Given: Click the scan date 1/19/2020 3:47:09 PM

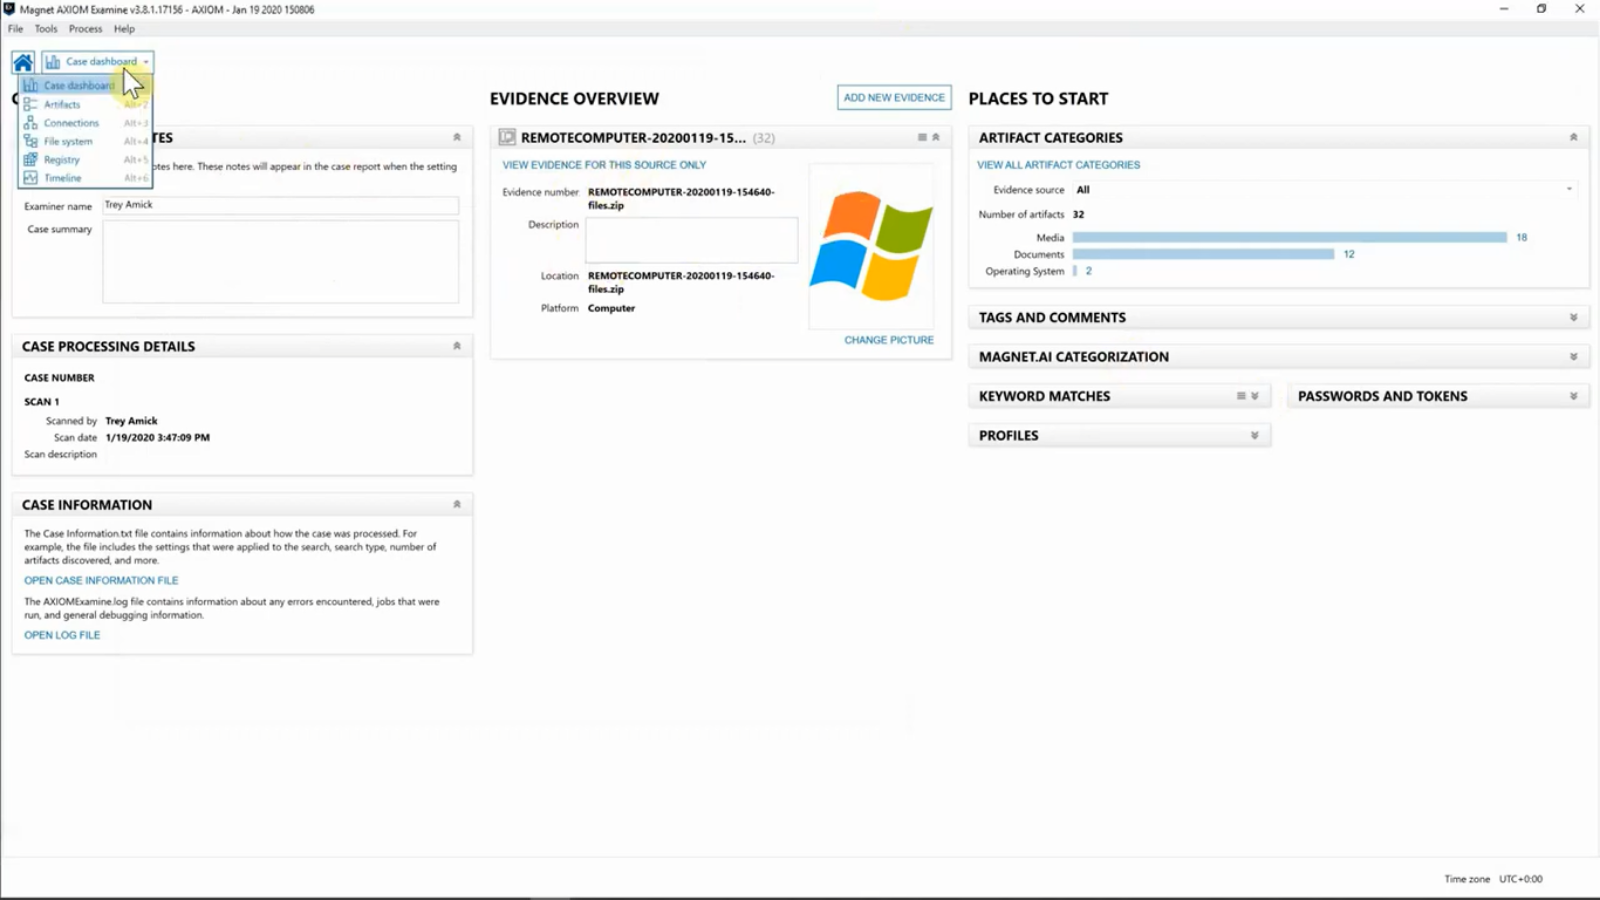Looking at the screenshot, I should pos(157,438).
